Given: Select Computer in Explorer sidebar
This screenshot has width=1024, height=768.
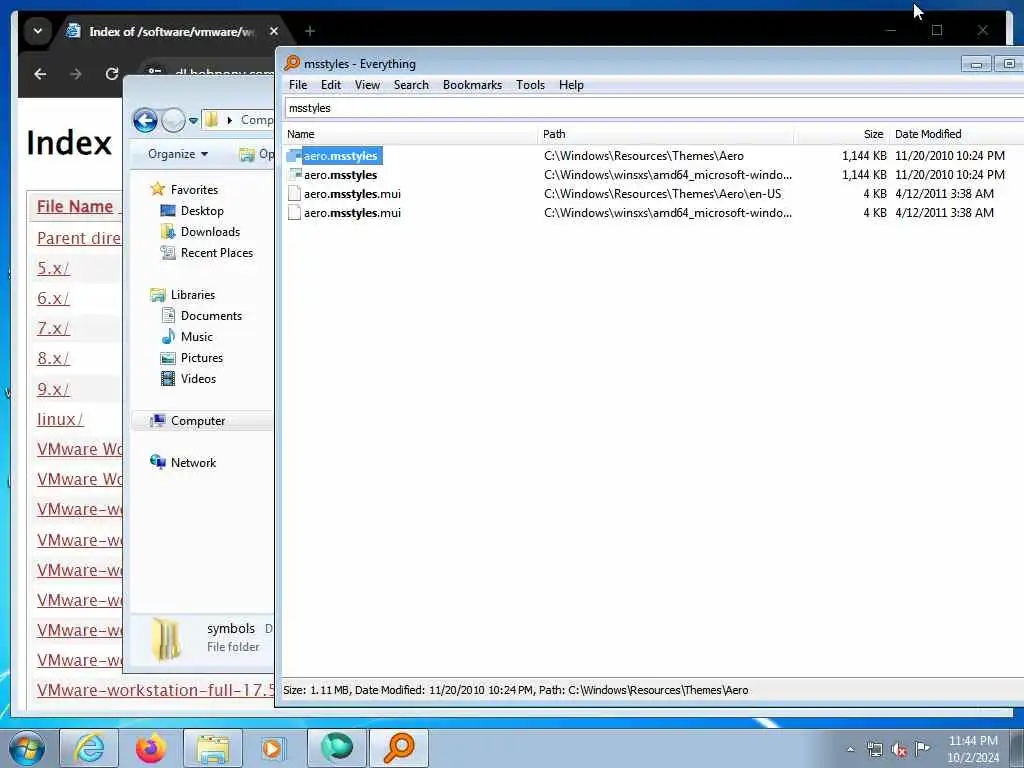Looking at the screenshot, I should pos(198,421).
